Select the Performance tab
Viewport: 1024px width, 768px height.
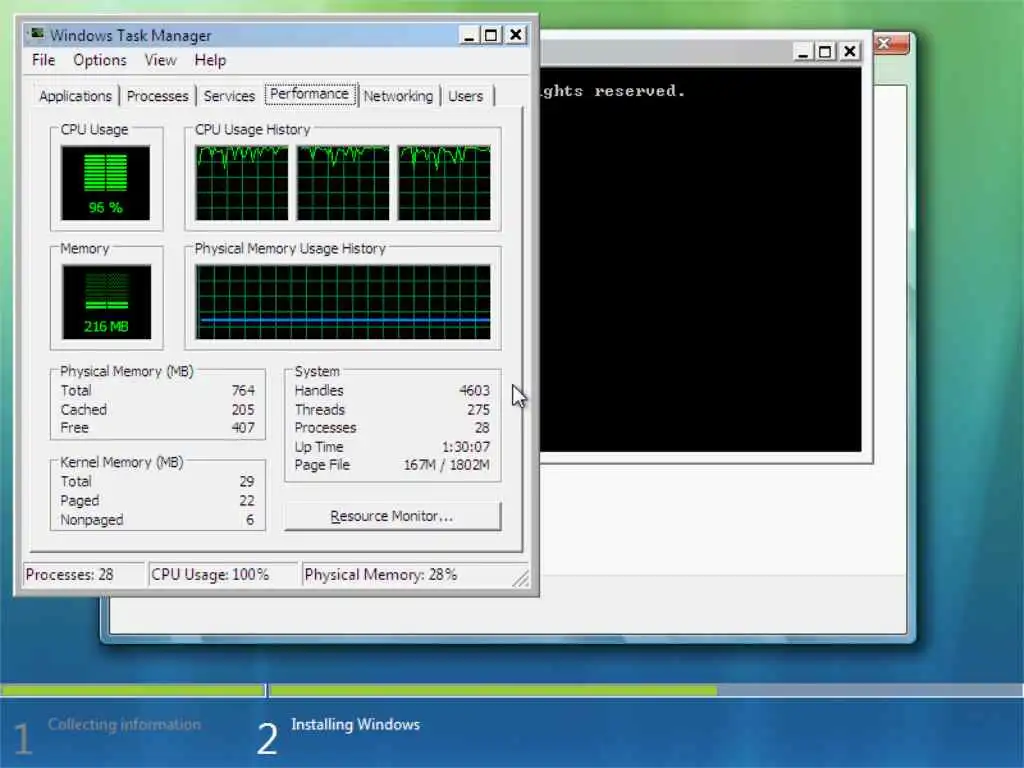[x=310, y=94]
